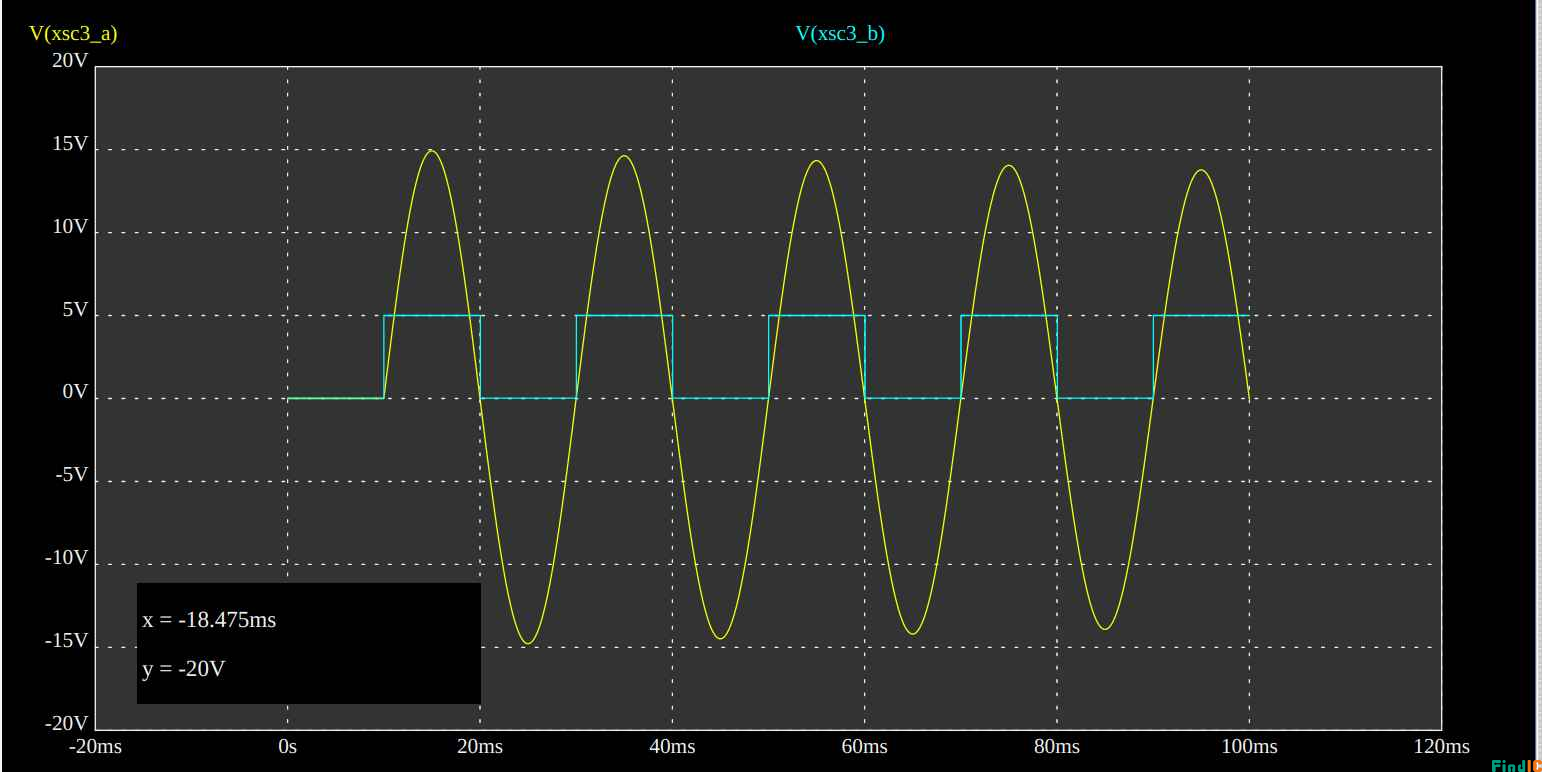Click the 15V vertical axis label
This screenshot has height=772, width=1542.
point(70,145)
